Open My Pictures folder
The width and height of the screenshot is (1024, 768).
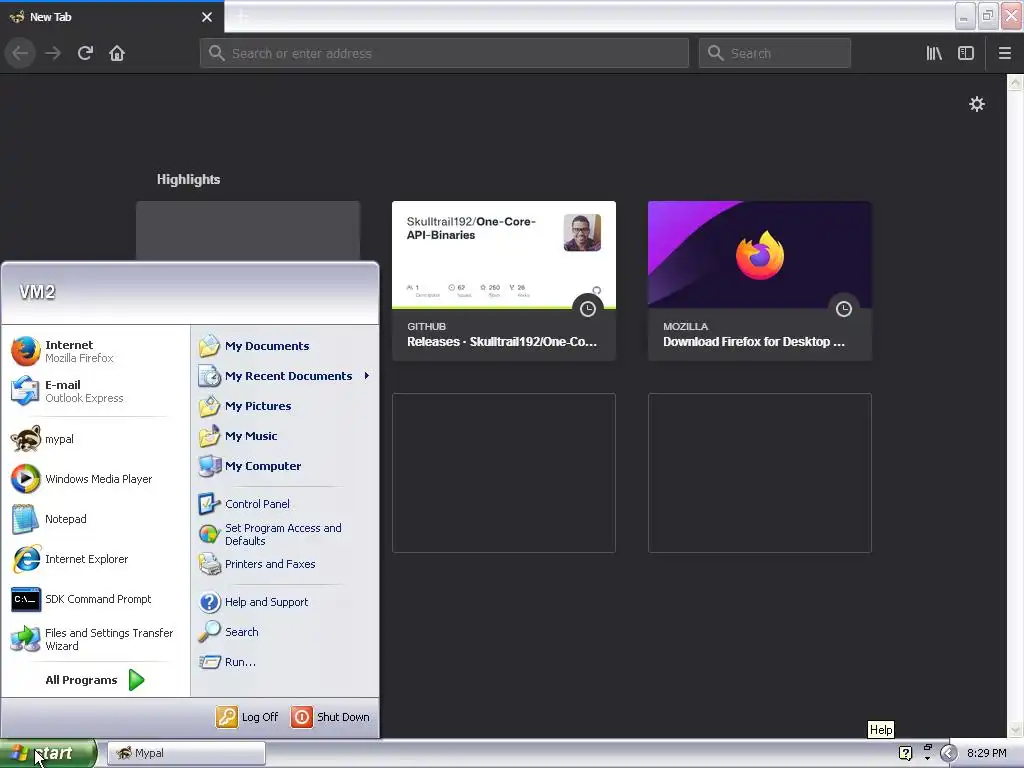(x=285, y=406)
